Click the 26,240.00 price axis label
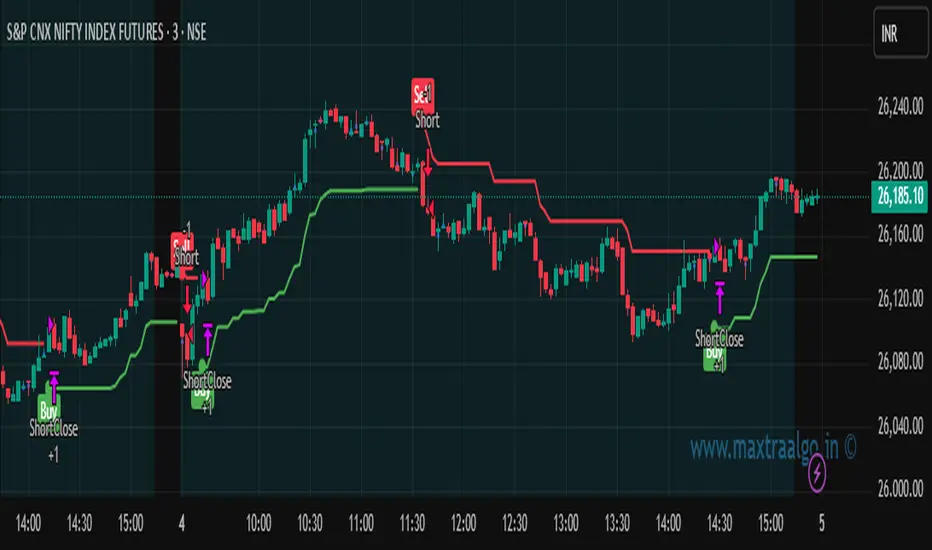The image size is (932, 550). [900, 107]
